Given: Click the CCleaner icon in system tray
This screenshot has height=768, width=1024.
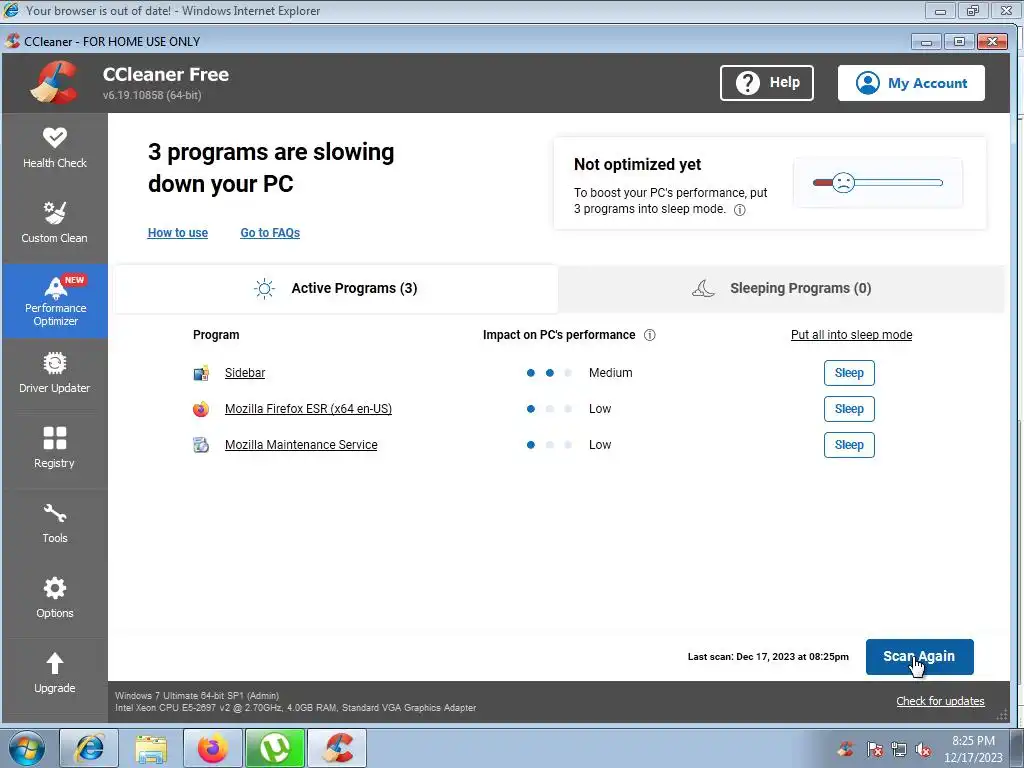Looking at the screenshot, I should 846,748.
